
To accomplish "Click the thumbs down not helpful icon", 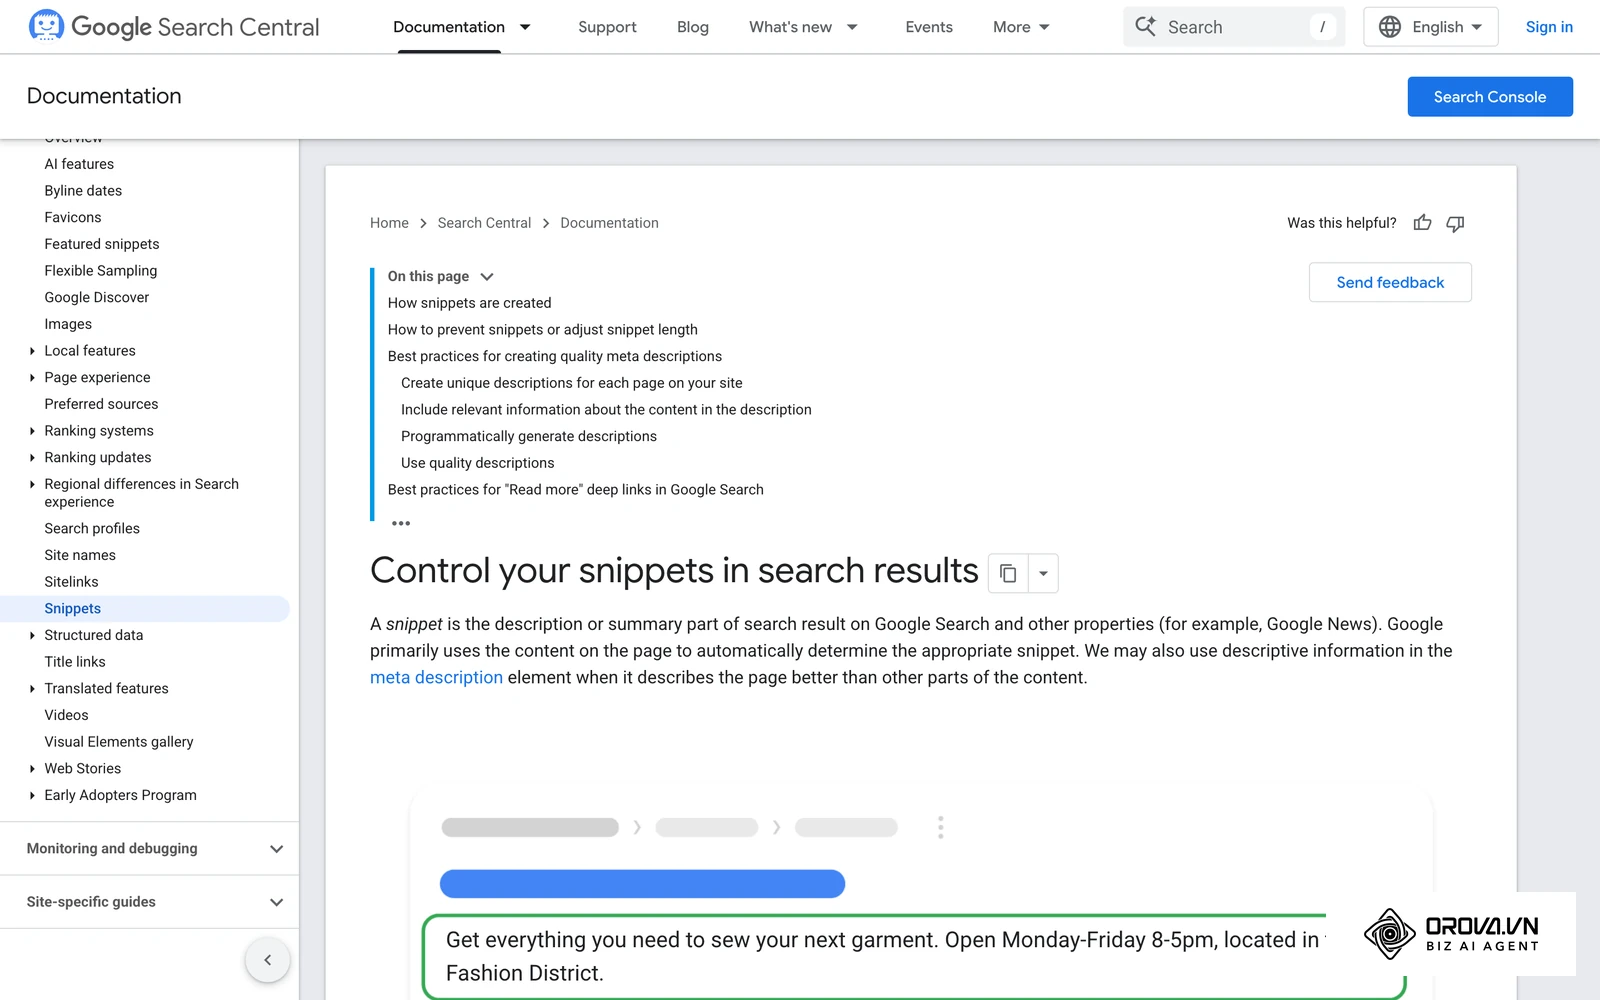I will (x=1455, y=223).
